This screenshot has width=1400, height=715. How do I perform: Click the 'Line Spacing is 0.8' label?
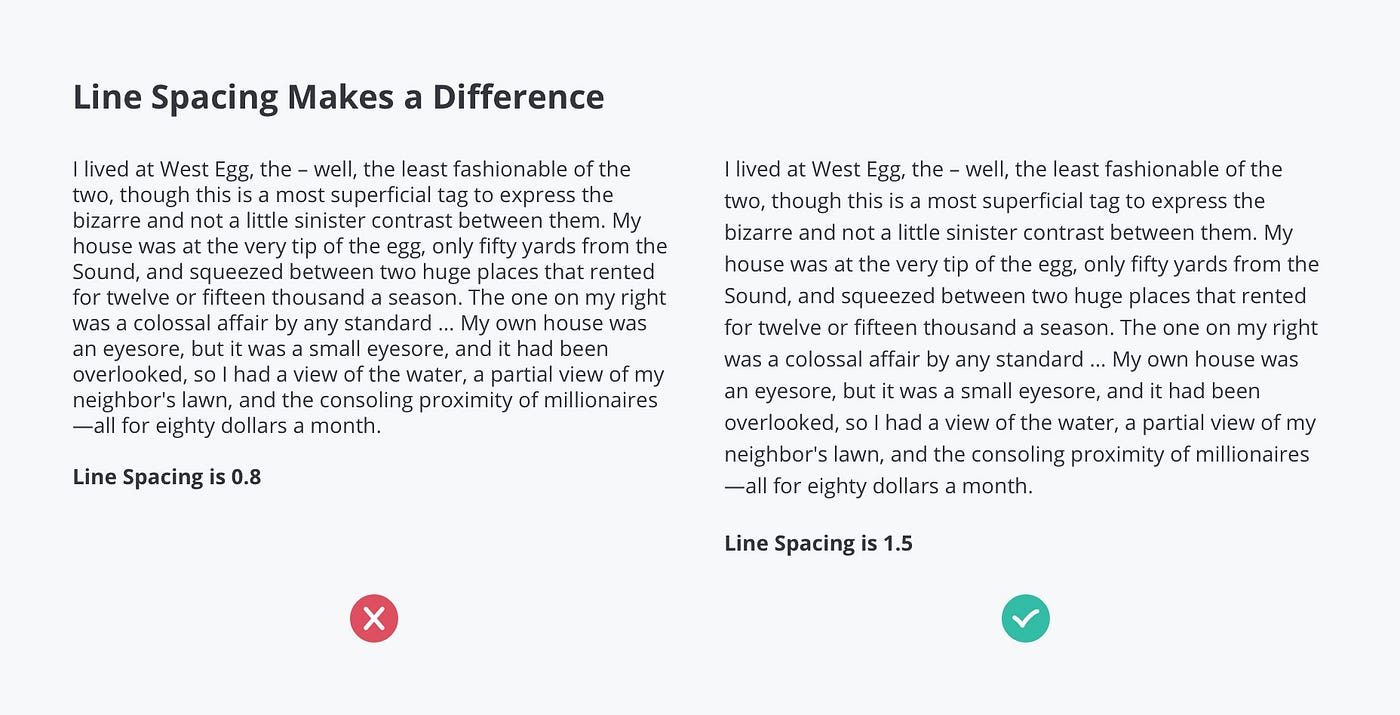(x=167, y=477)
